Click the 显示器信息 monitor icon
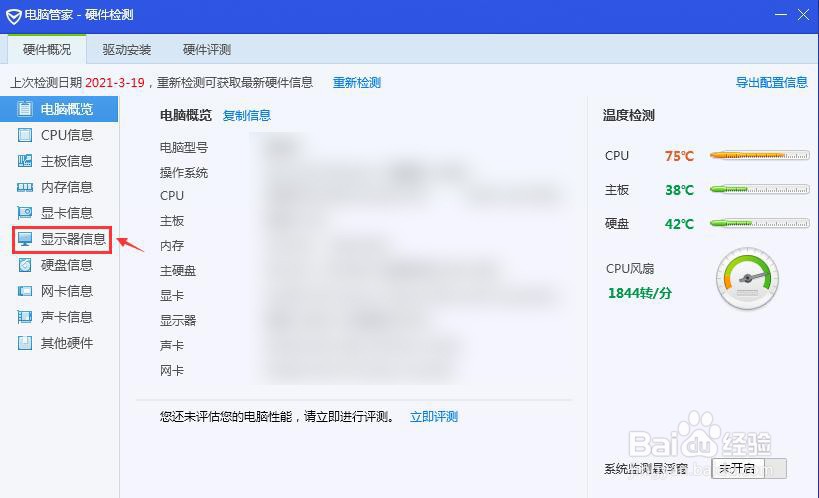The image size is (819, 498). [x=25, y=239]
